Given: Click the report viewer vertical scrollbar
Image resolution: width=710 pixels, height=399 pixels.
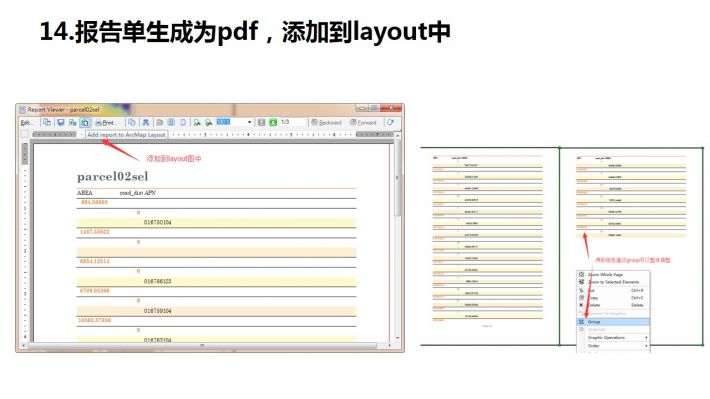Looking at the screenshot, I should [x=397, y=238].
